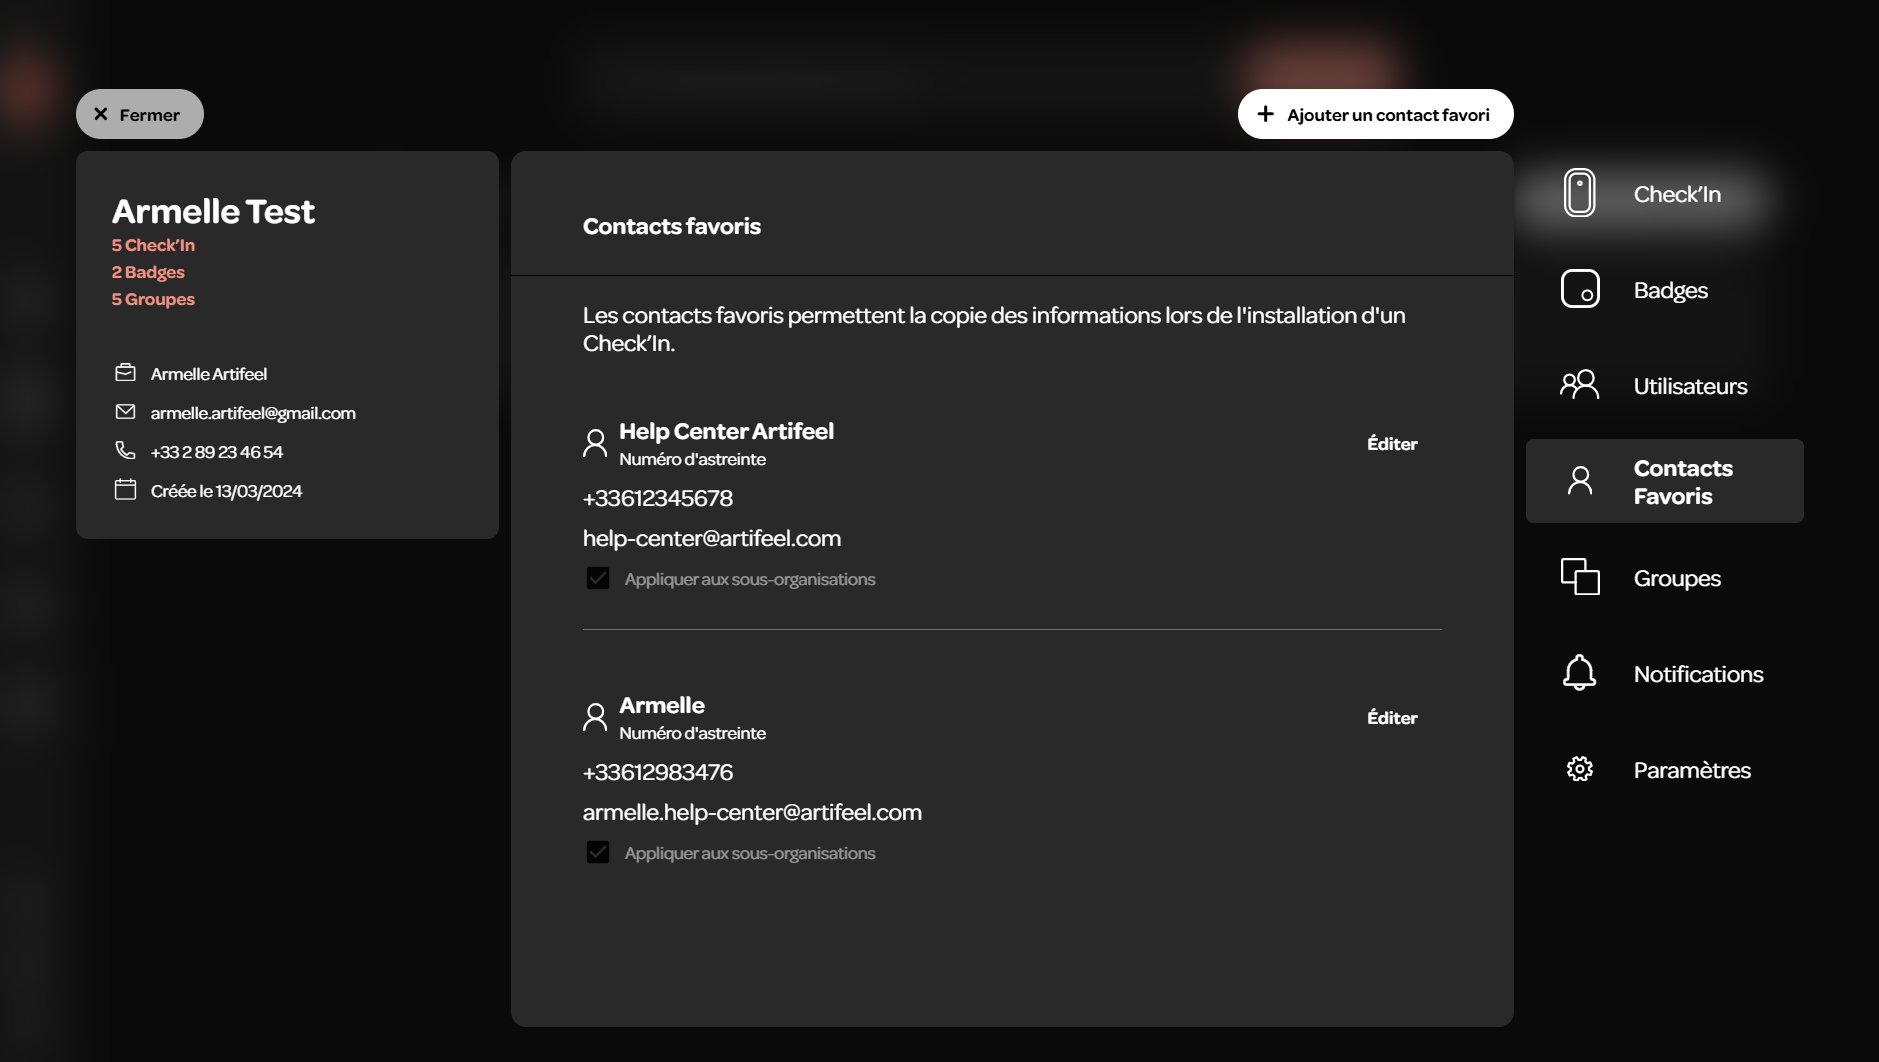Add a favorite contact
Screen dimensions: 1879x1062
(x=1375, y=114)
